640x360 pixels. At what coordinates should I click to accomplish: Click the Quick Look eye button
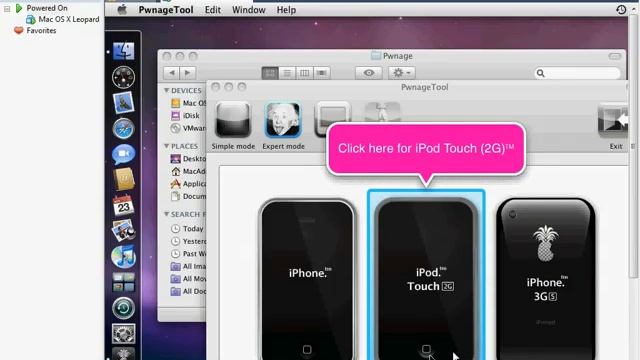click(x=369, y=73)
